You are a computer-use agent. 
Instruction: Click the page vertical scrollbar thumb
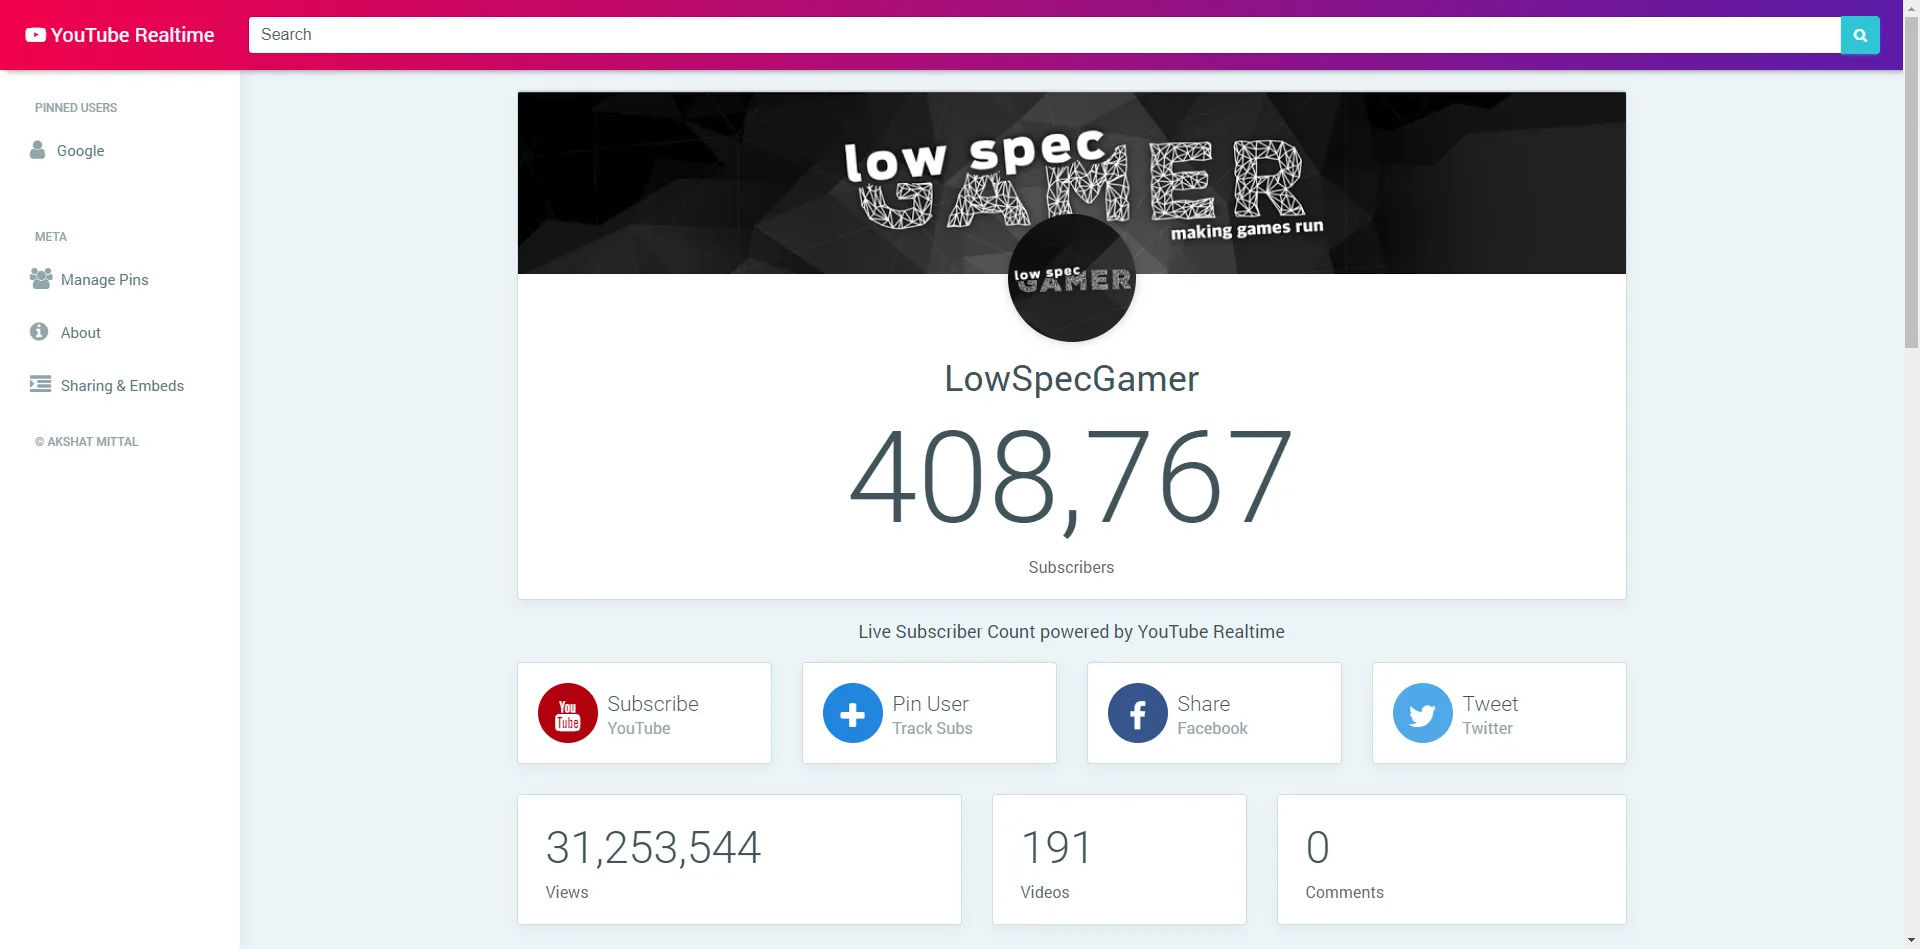[1911, 182]
